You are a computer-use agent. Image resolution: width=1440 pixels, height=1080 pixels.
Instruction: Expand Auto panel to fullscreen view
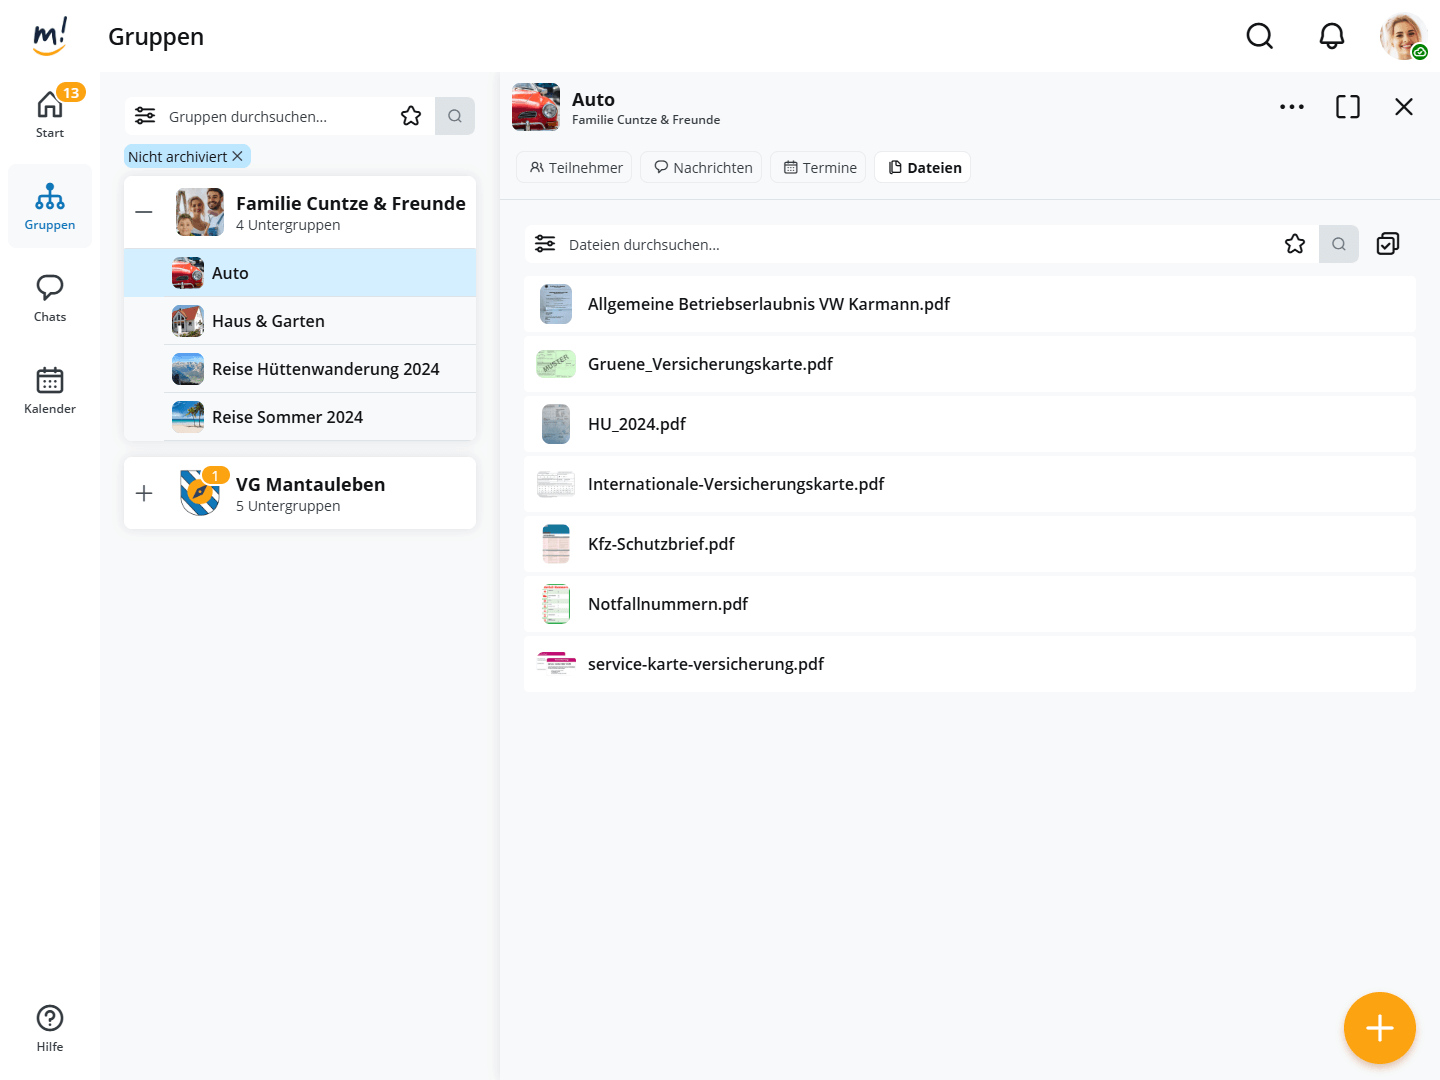[1347, 107]
